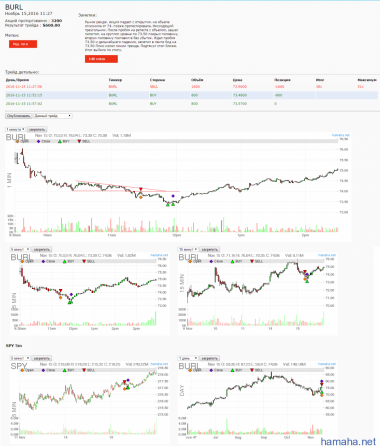This screenshot has height=446, width=380.
Task: Click the 2016-11-15 11:57:02 BUY row timestamp
Action: pos(24,104)
